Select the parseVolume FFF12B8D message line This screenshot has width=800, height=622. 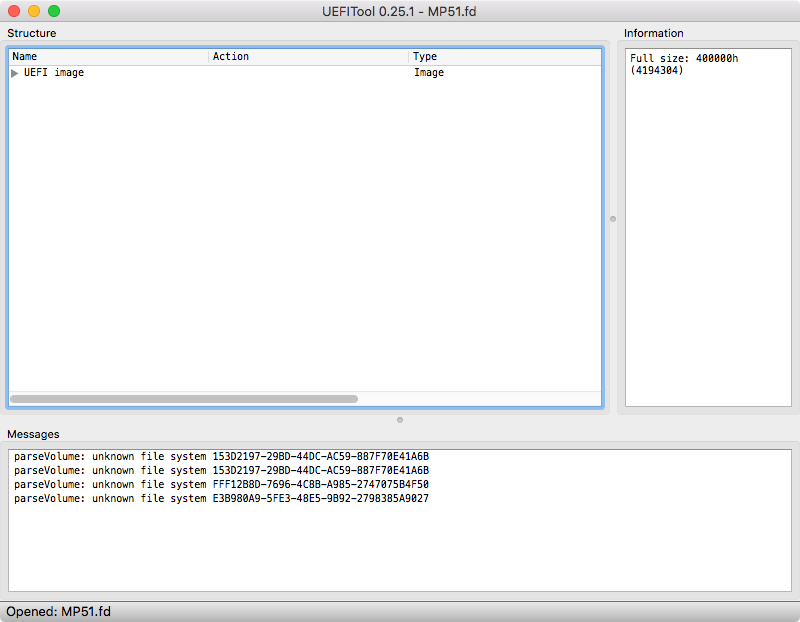[x=221, y=484]
